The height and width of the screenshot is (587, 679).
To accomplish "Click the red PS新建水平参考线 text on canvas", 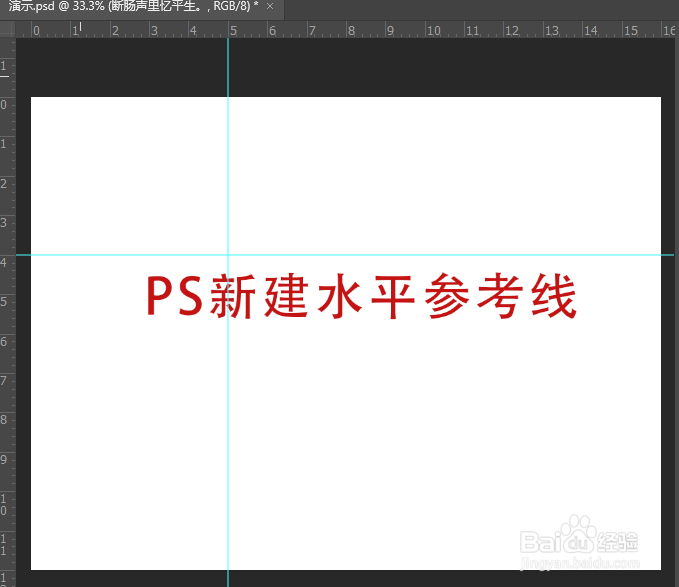I will 362,296.
